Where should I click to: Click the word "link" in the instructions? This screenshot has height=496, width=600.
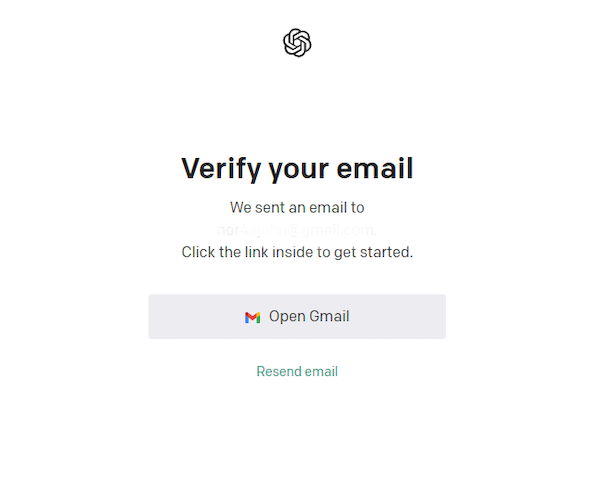click(256, 252)
